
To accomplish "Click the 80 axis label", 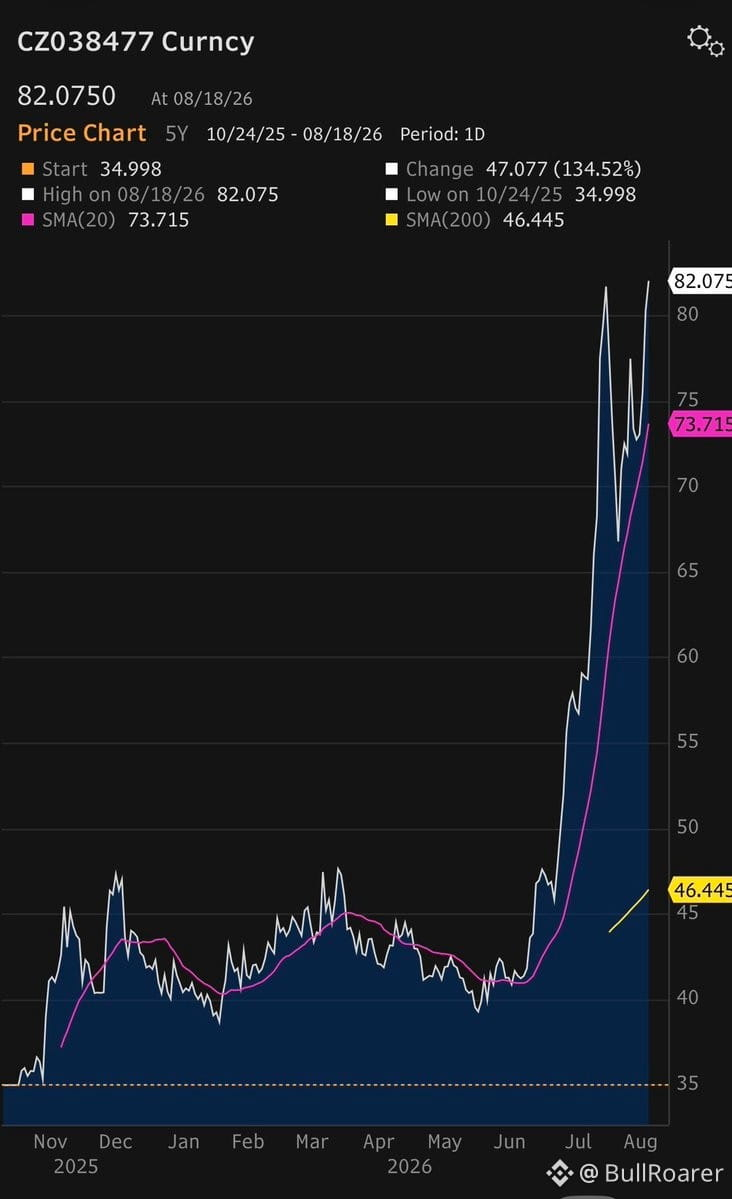I will [x=688, y=314].
